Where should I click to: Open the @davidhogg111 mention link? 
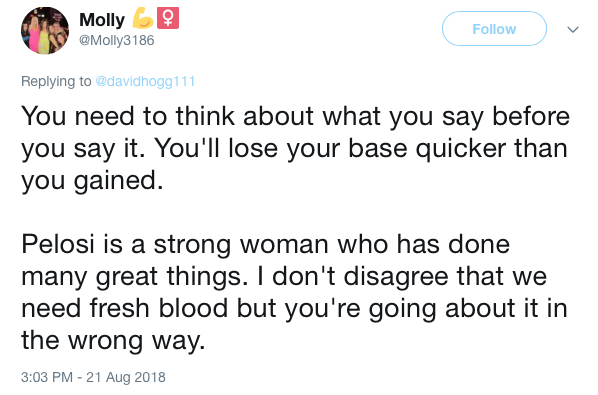coord(145,81)
